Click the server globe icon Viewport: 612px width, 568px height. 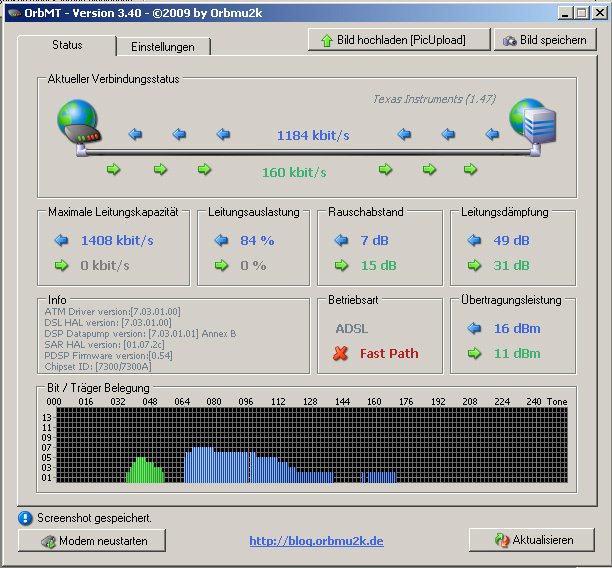tap(533, 121)
